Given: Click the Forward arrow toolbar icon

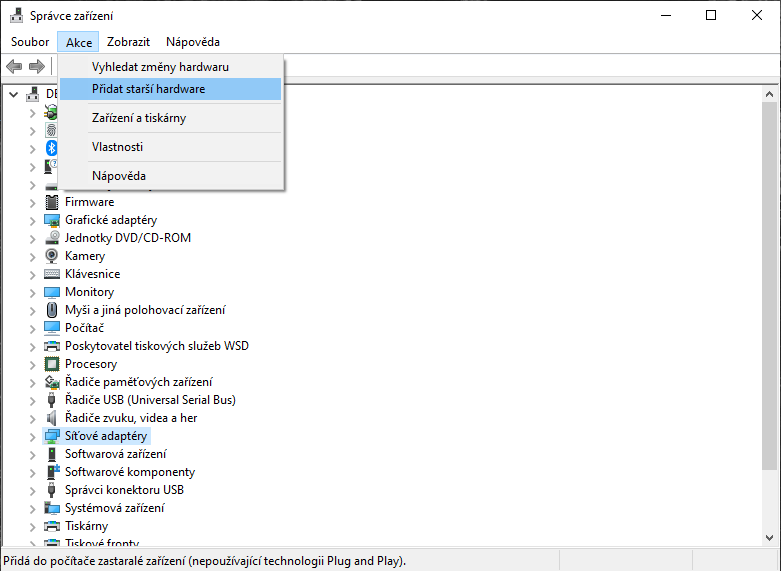Looking at the screenshot, I should [x=37, y=66].
